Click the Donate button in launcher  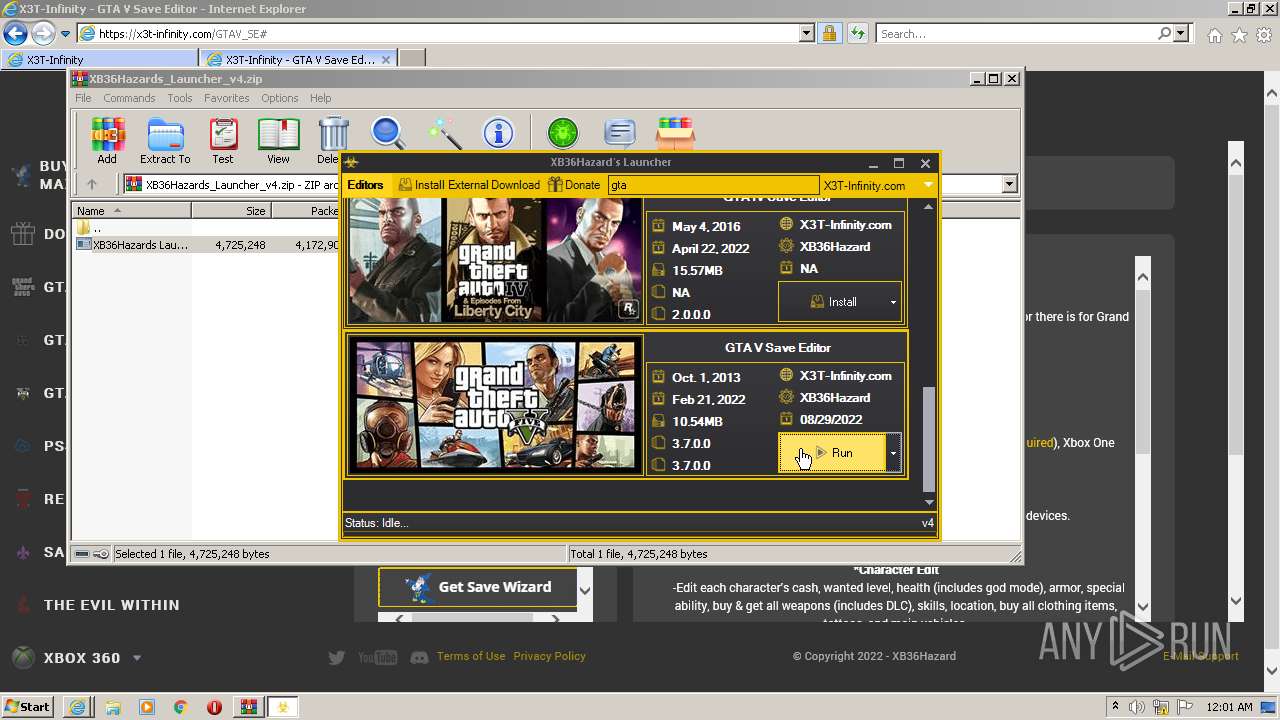click(574, 185)
